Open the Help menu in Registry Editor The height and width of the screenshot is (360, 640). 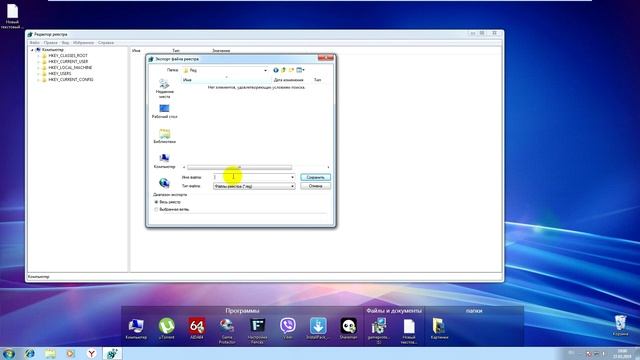pos(106,42)
